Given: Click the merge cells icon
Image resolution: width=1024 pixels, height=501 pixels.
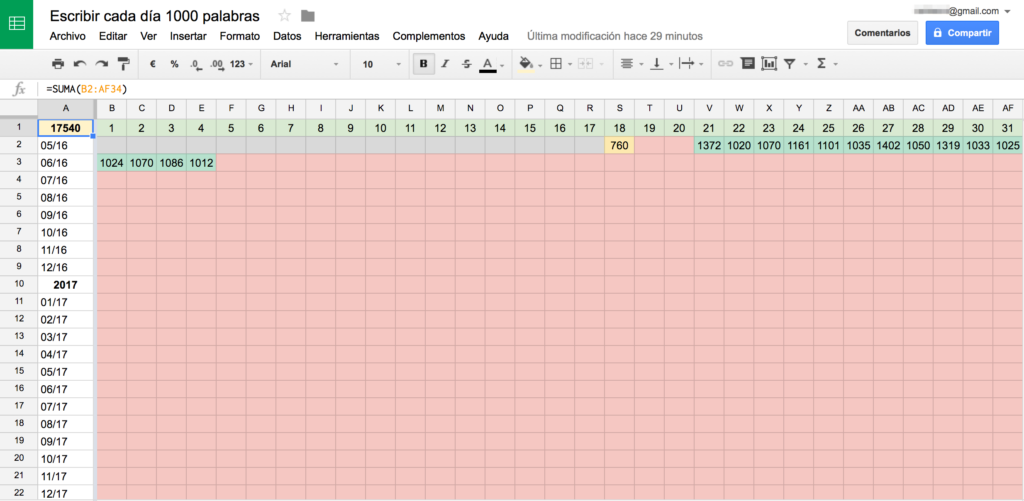Looking at the screenshot, I should point(584,64).
